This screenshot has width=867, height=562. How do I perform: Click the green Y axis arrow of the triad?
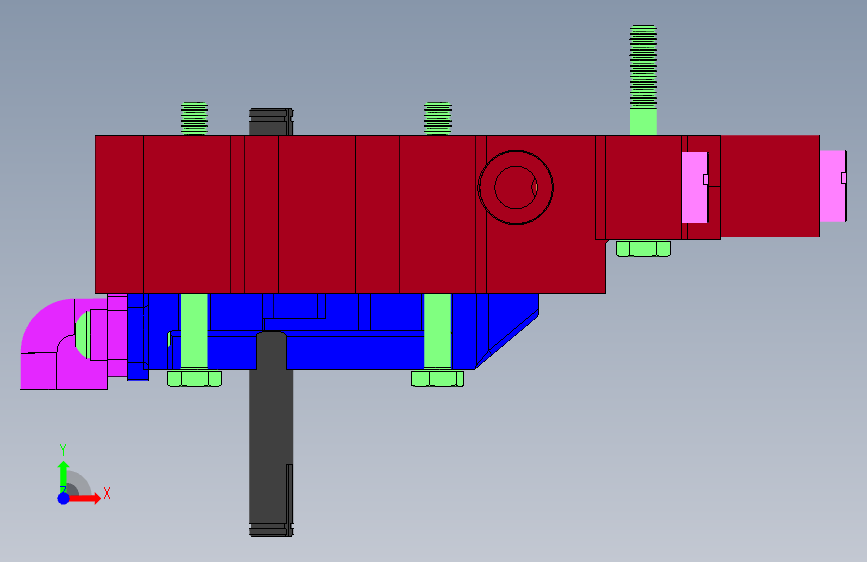[x=64, y=476]
